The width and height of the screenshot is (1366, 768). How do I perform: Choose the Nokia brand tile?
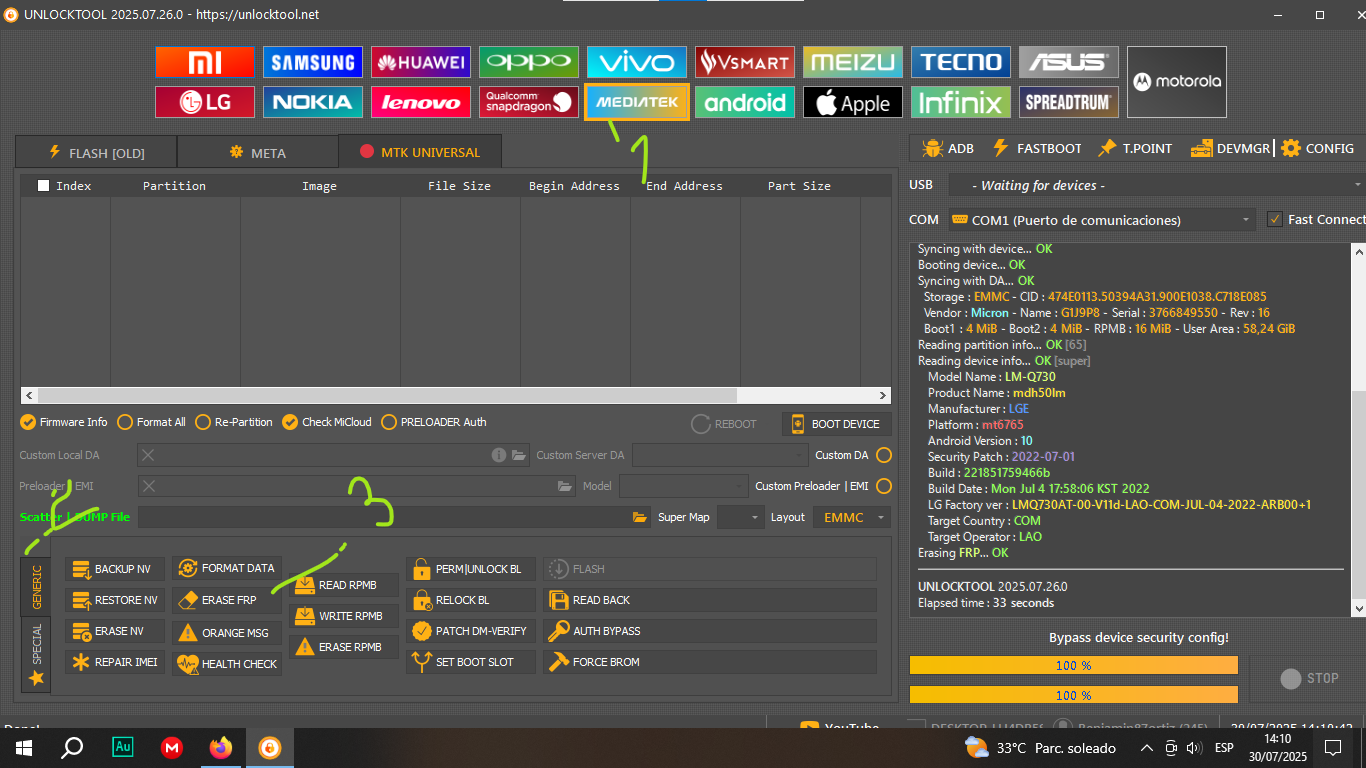313,102
